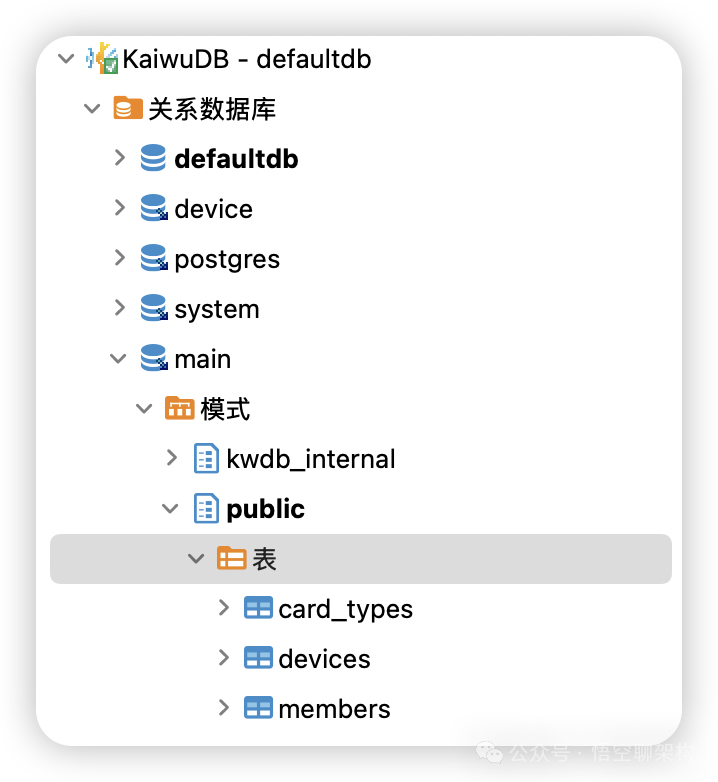Click the 表 tables folder icon

[232, 558]
